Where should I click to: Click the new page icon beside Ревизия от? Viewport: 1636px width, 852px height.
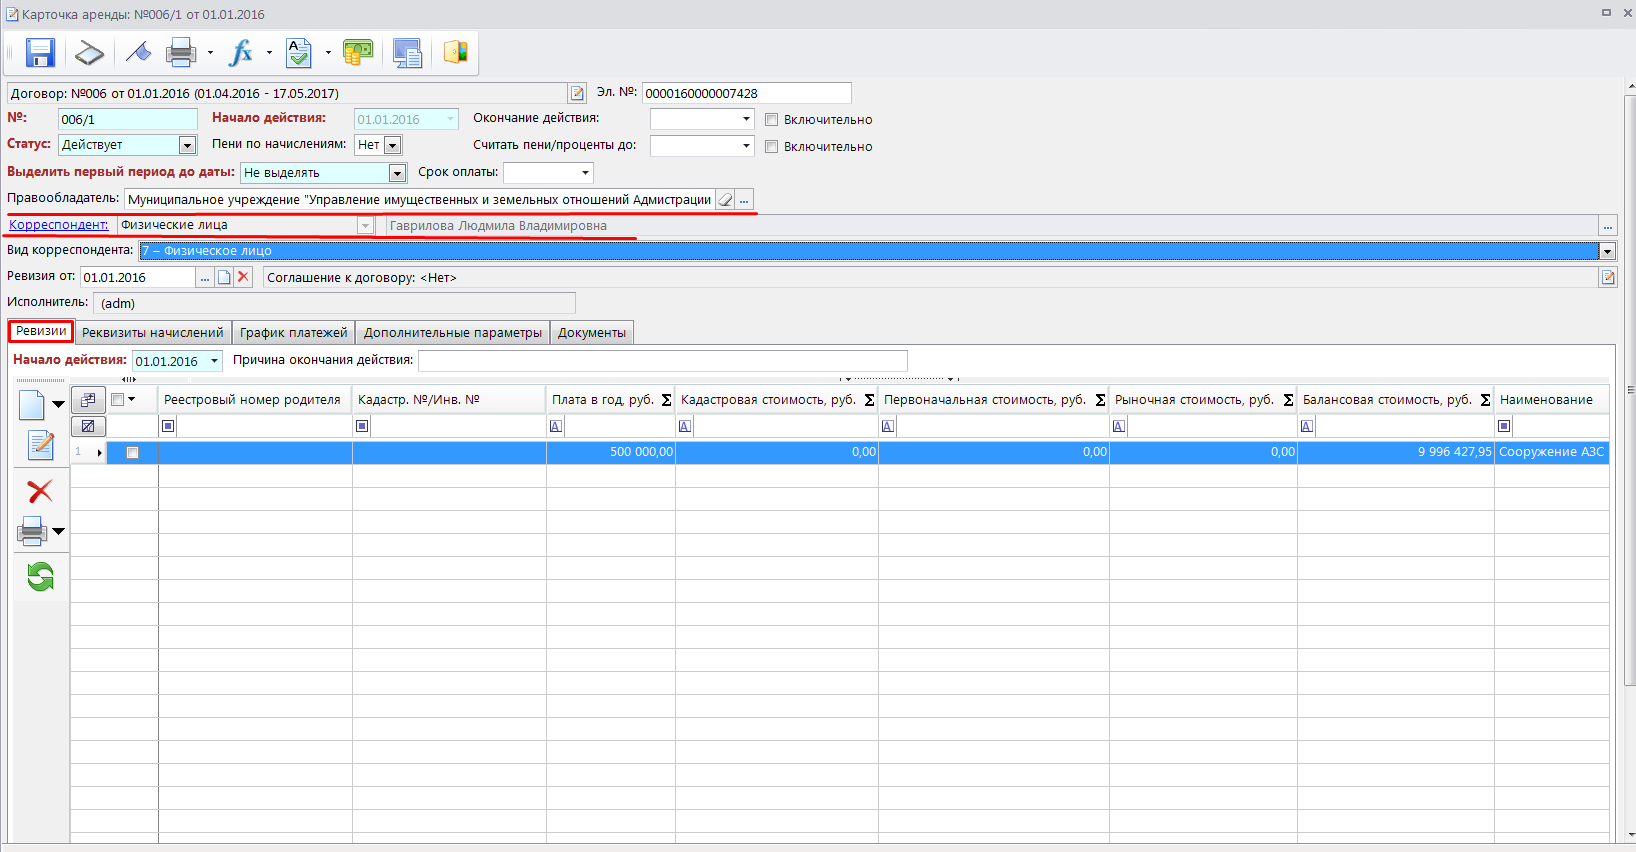tap(225, 277)
